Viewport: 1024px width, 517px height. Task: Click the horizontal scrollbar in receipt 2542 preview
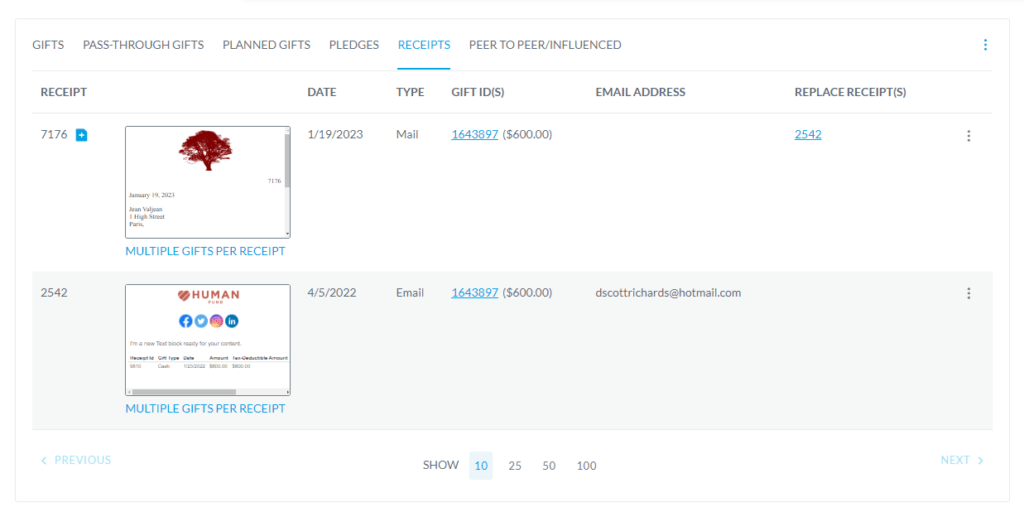tap(184, 392)
